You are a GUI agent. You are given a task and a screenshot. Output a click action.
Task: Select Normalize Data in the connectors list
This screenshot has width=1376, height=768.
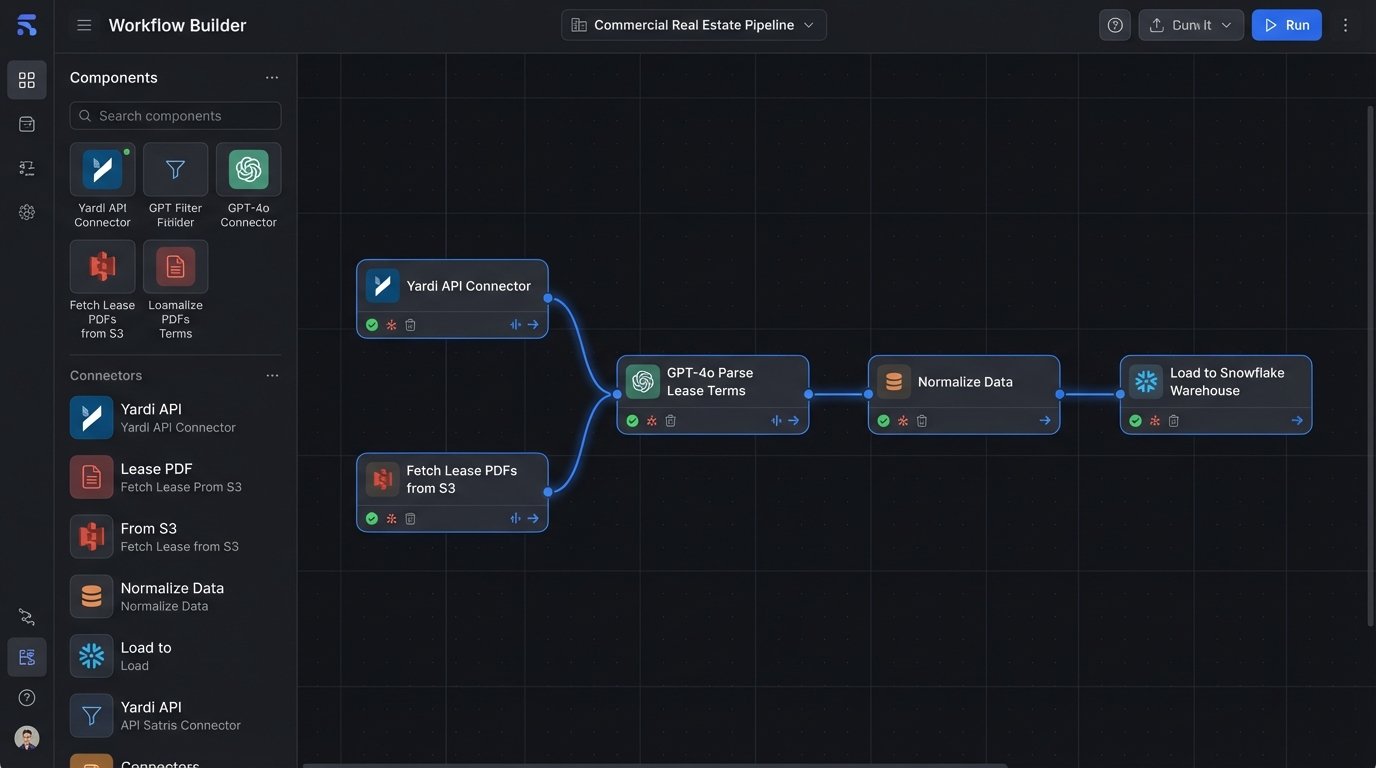pyautogui.click(x=172, y=596)
